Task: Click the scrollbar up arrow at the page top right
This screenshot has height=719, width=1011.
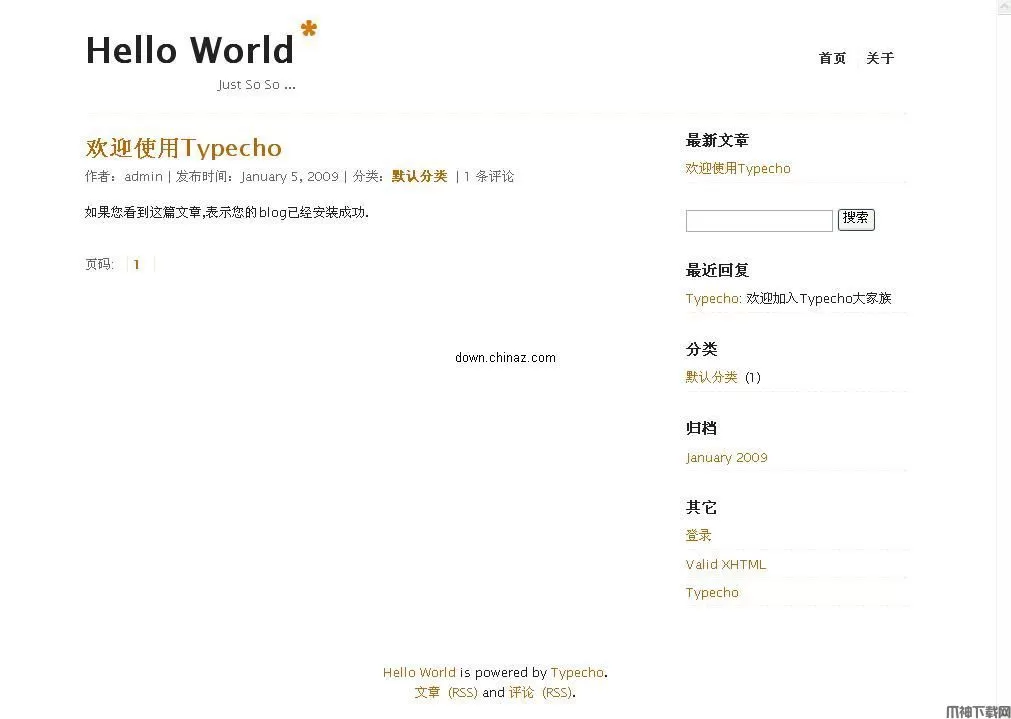Action: (x=1004, y=8)
